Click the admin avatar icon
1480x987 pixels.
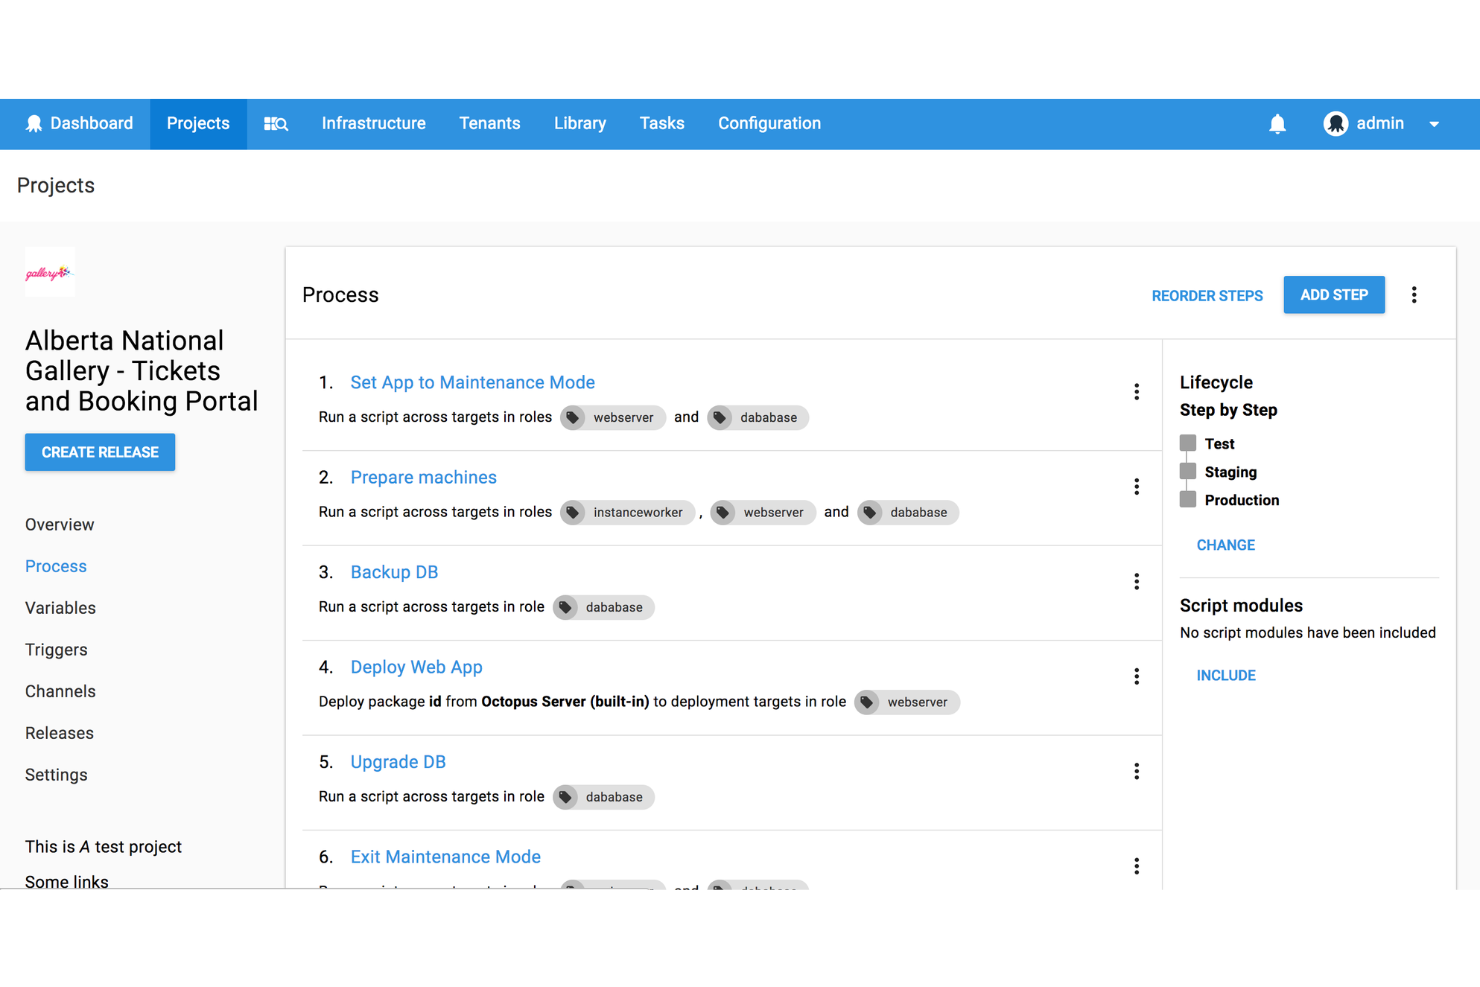[1336, 123]
